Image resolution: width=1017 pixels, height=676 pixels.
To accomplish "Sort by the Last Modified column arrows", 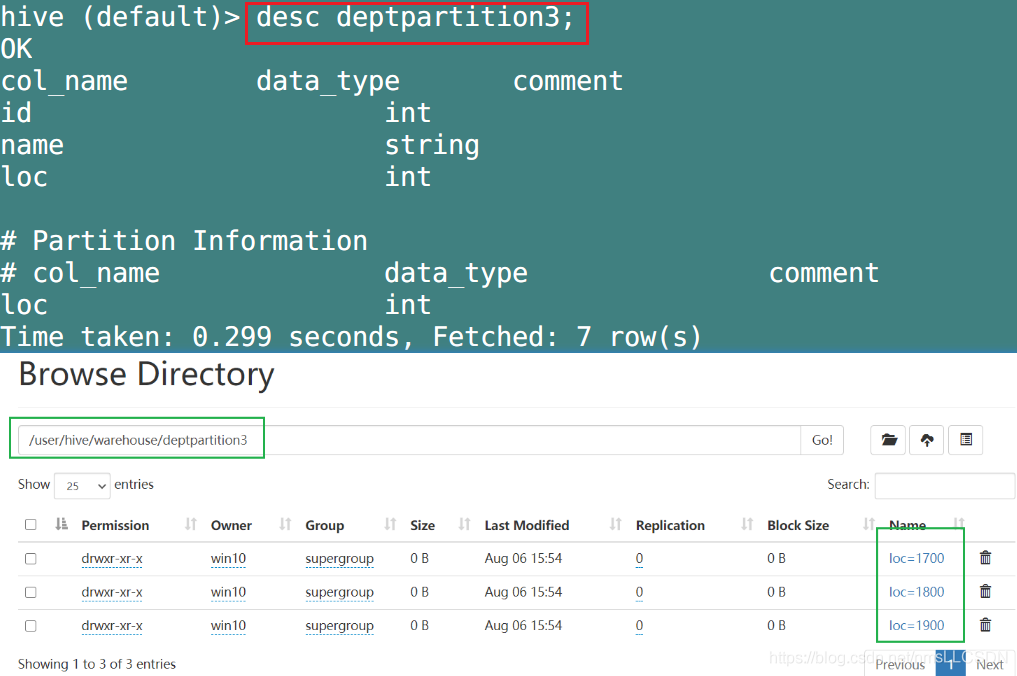I will click(x=616, y=524).
